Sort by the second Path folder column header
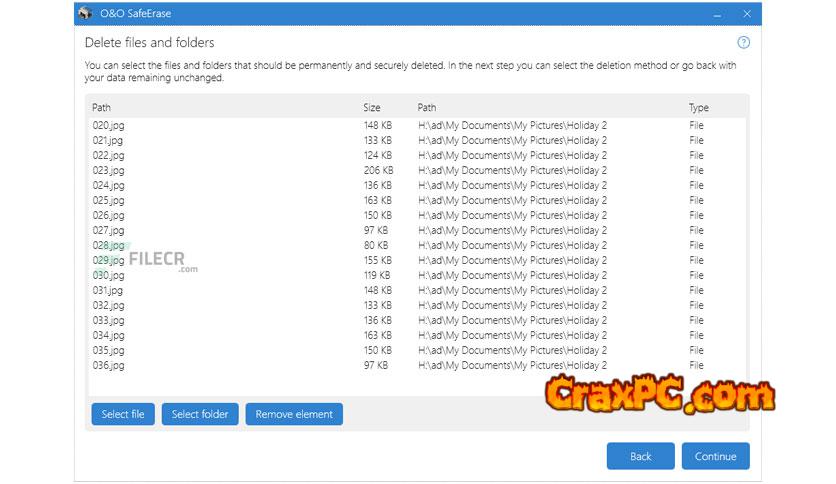The height and width of the screenshot is (484, 836). [427, 108]
